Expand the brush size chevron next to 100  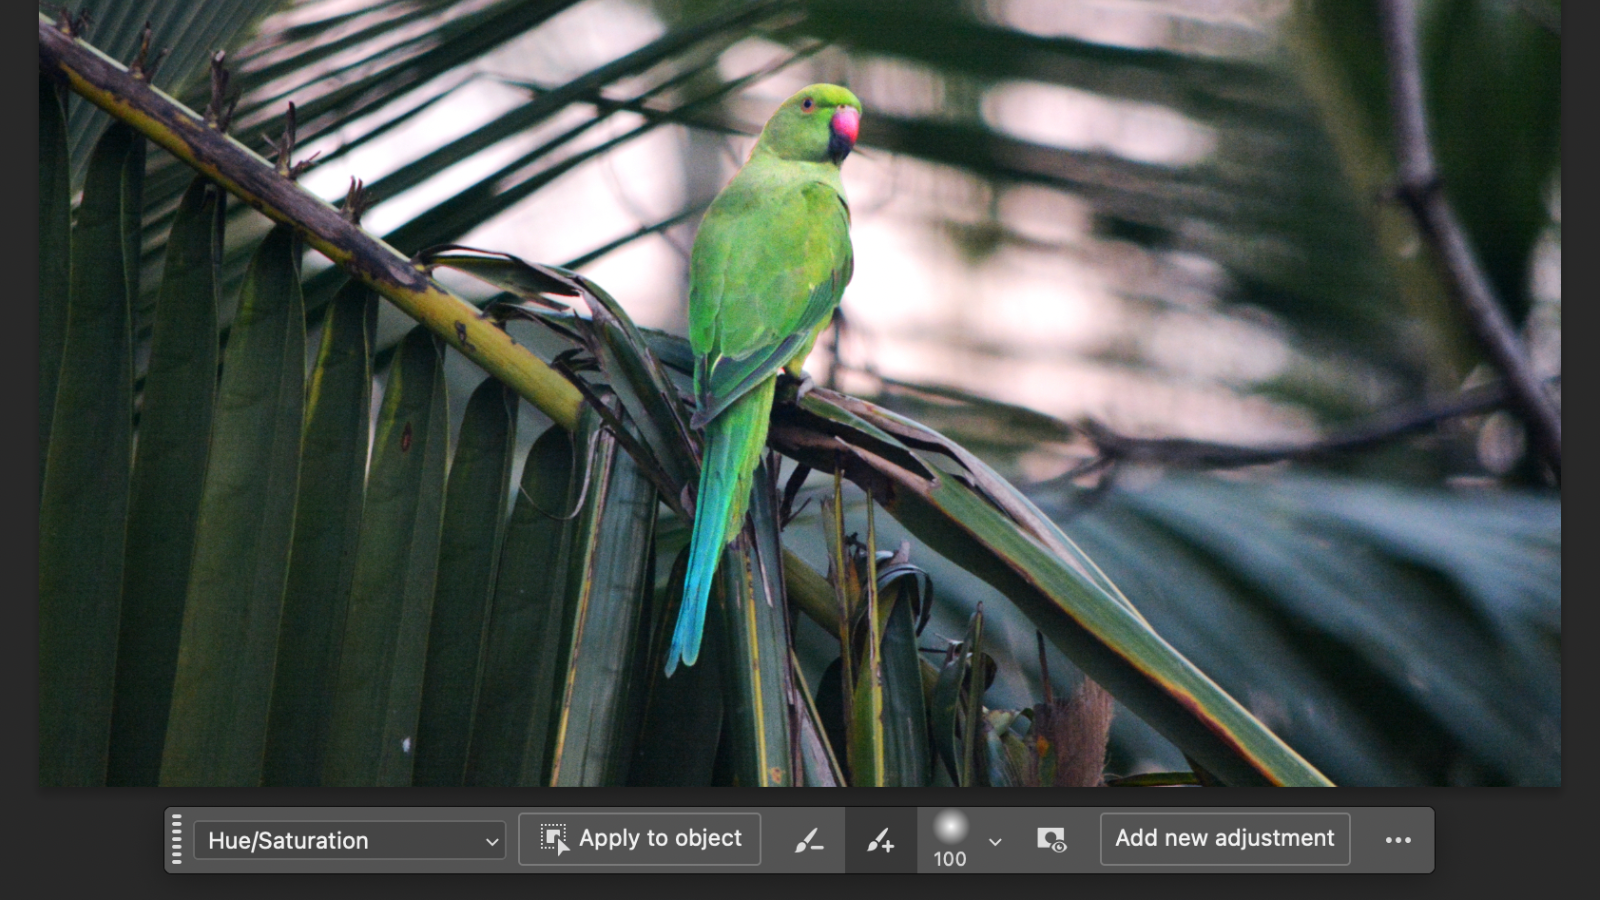click(994, 843)
